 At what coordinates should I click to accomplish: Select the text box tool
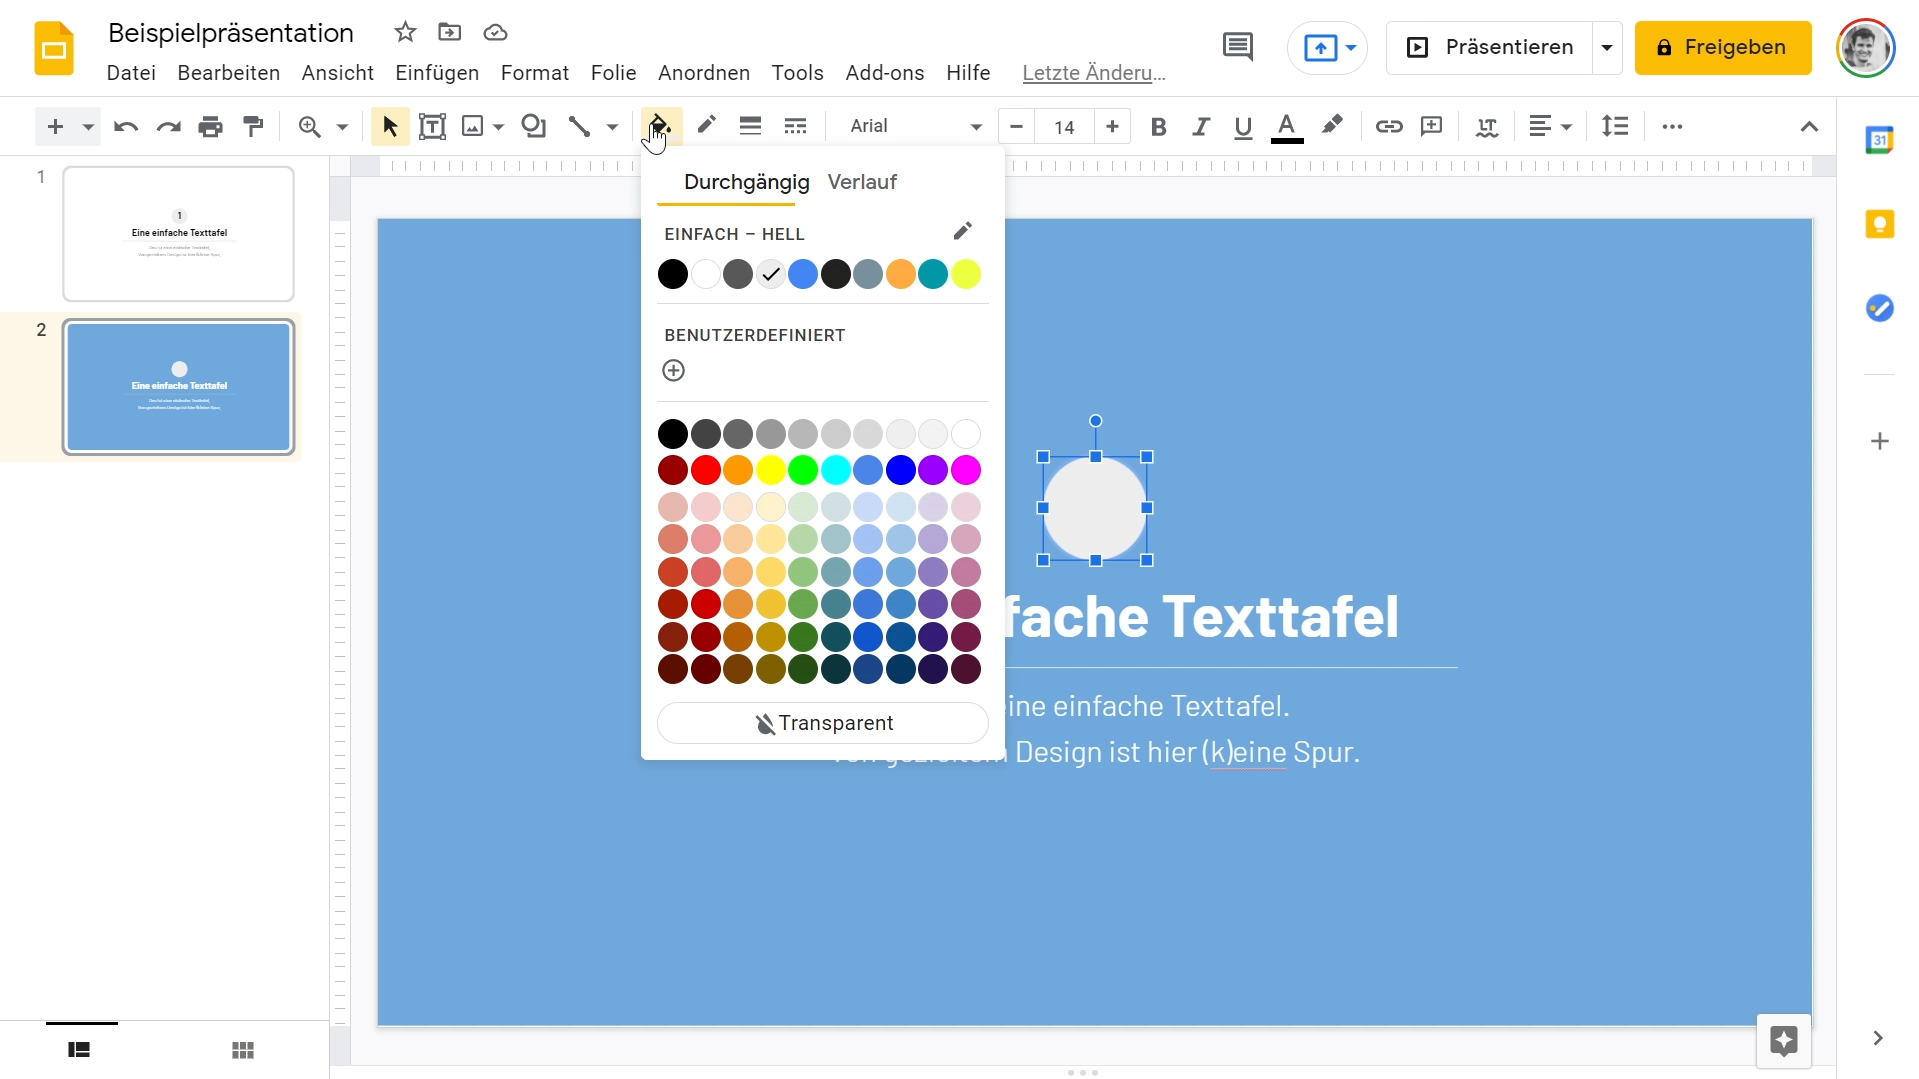pyautogui.click(x=432, y=126)
